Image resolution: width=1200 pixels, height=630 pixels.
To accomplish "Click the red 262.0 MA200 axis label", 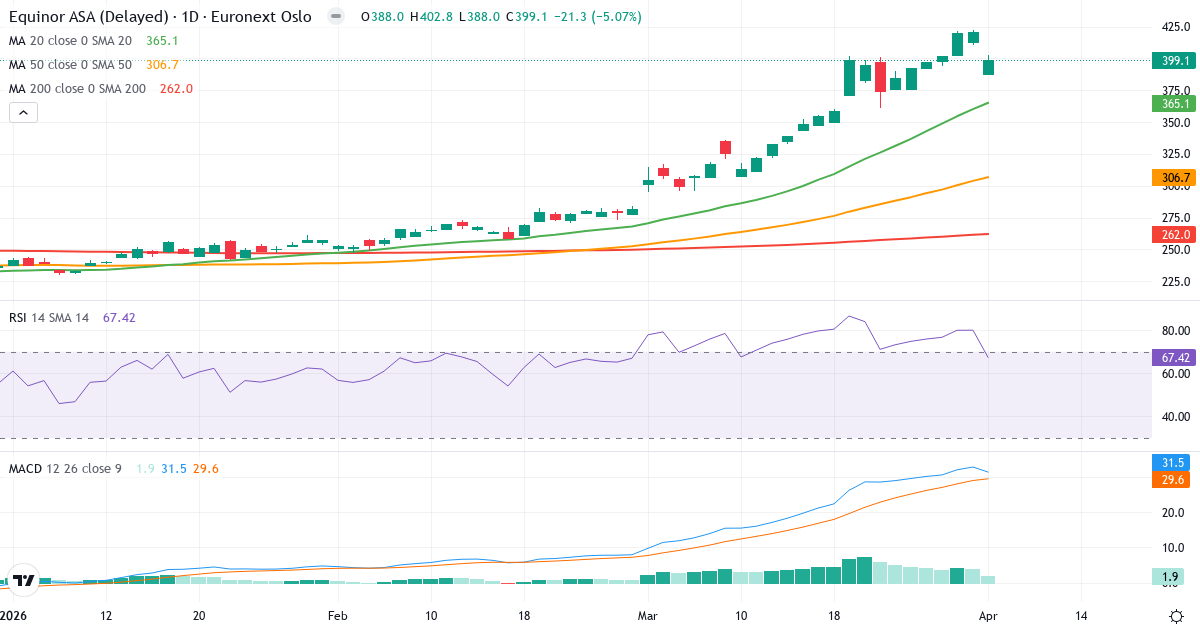I will click(1175, 235).
